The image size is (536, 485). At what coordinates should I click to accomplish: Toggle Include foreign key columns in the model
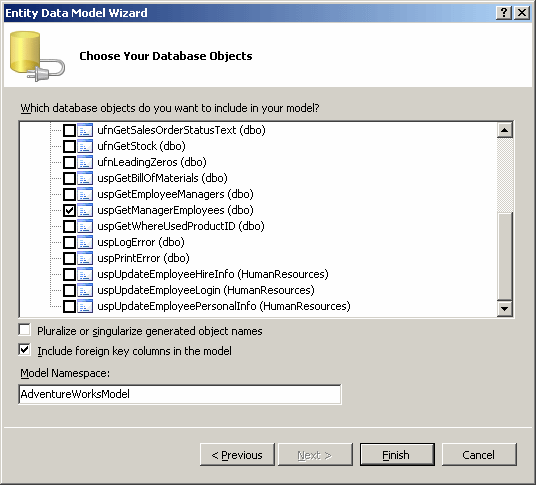(x=25, y=350)
